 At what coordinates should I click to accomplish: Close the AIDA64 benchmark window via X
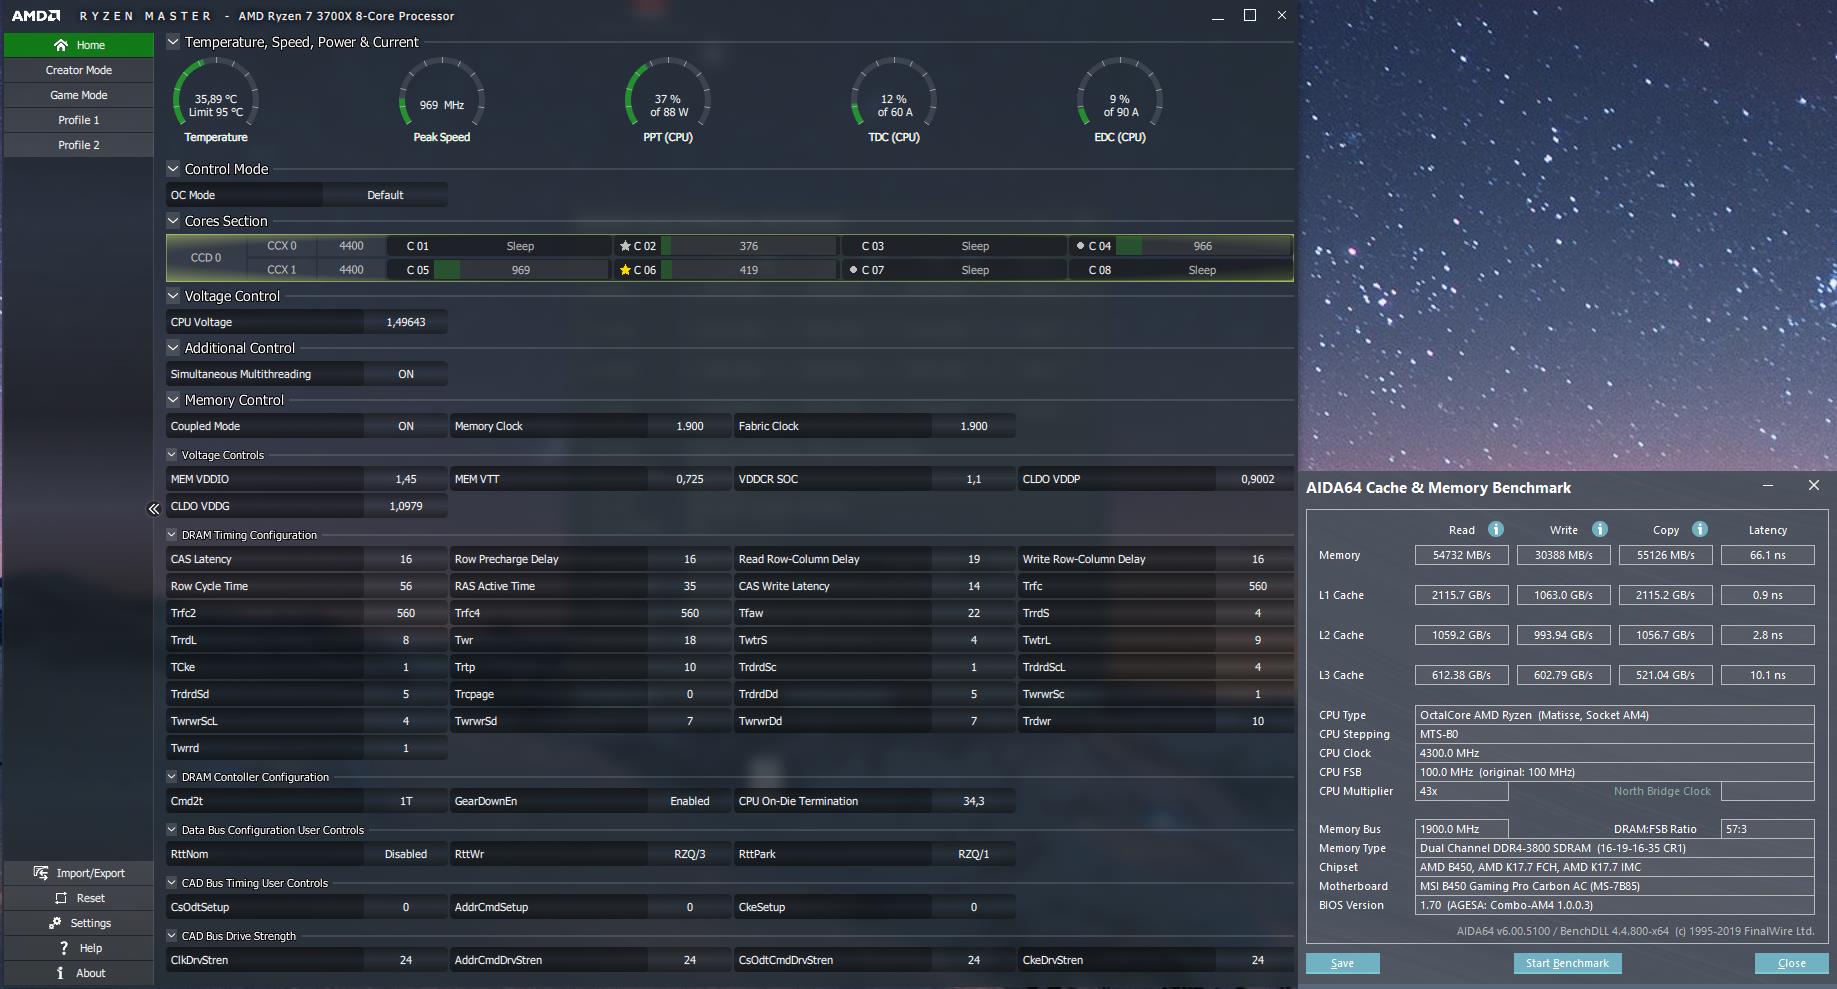coord(1814,485)
